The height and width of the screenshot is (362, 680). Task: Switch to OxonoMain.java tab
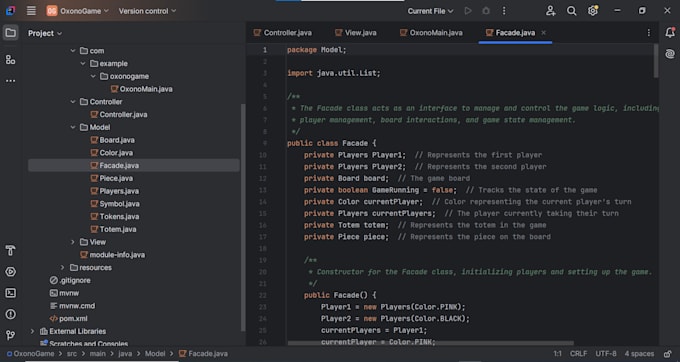pyautogui.click(x=431, y=33)
